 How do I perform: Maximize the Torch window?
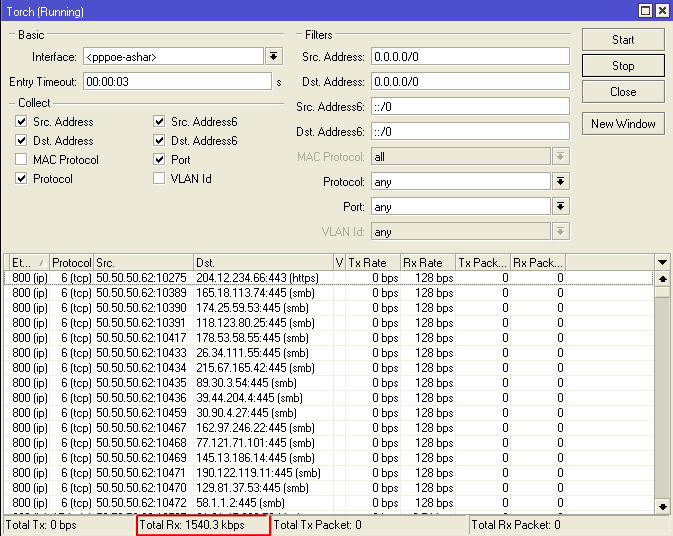(x=645, y=11)
